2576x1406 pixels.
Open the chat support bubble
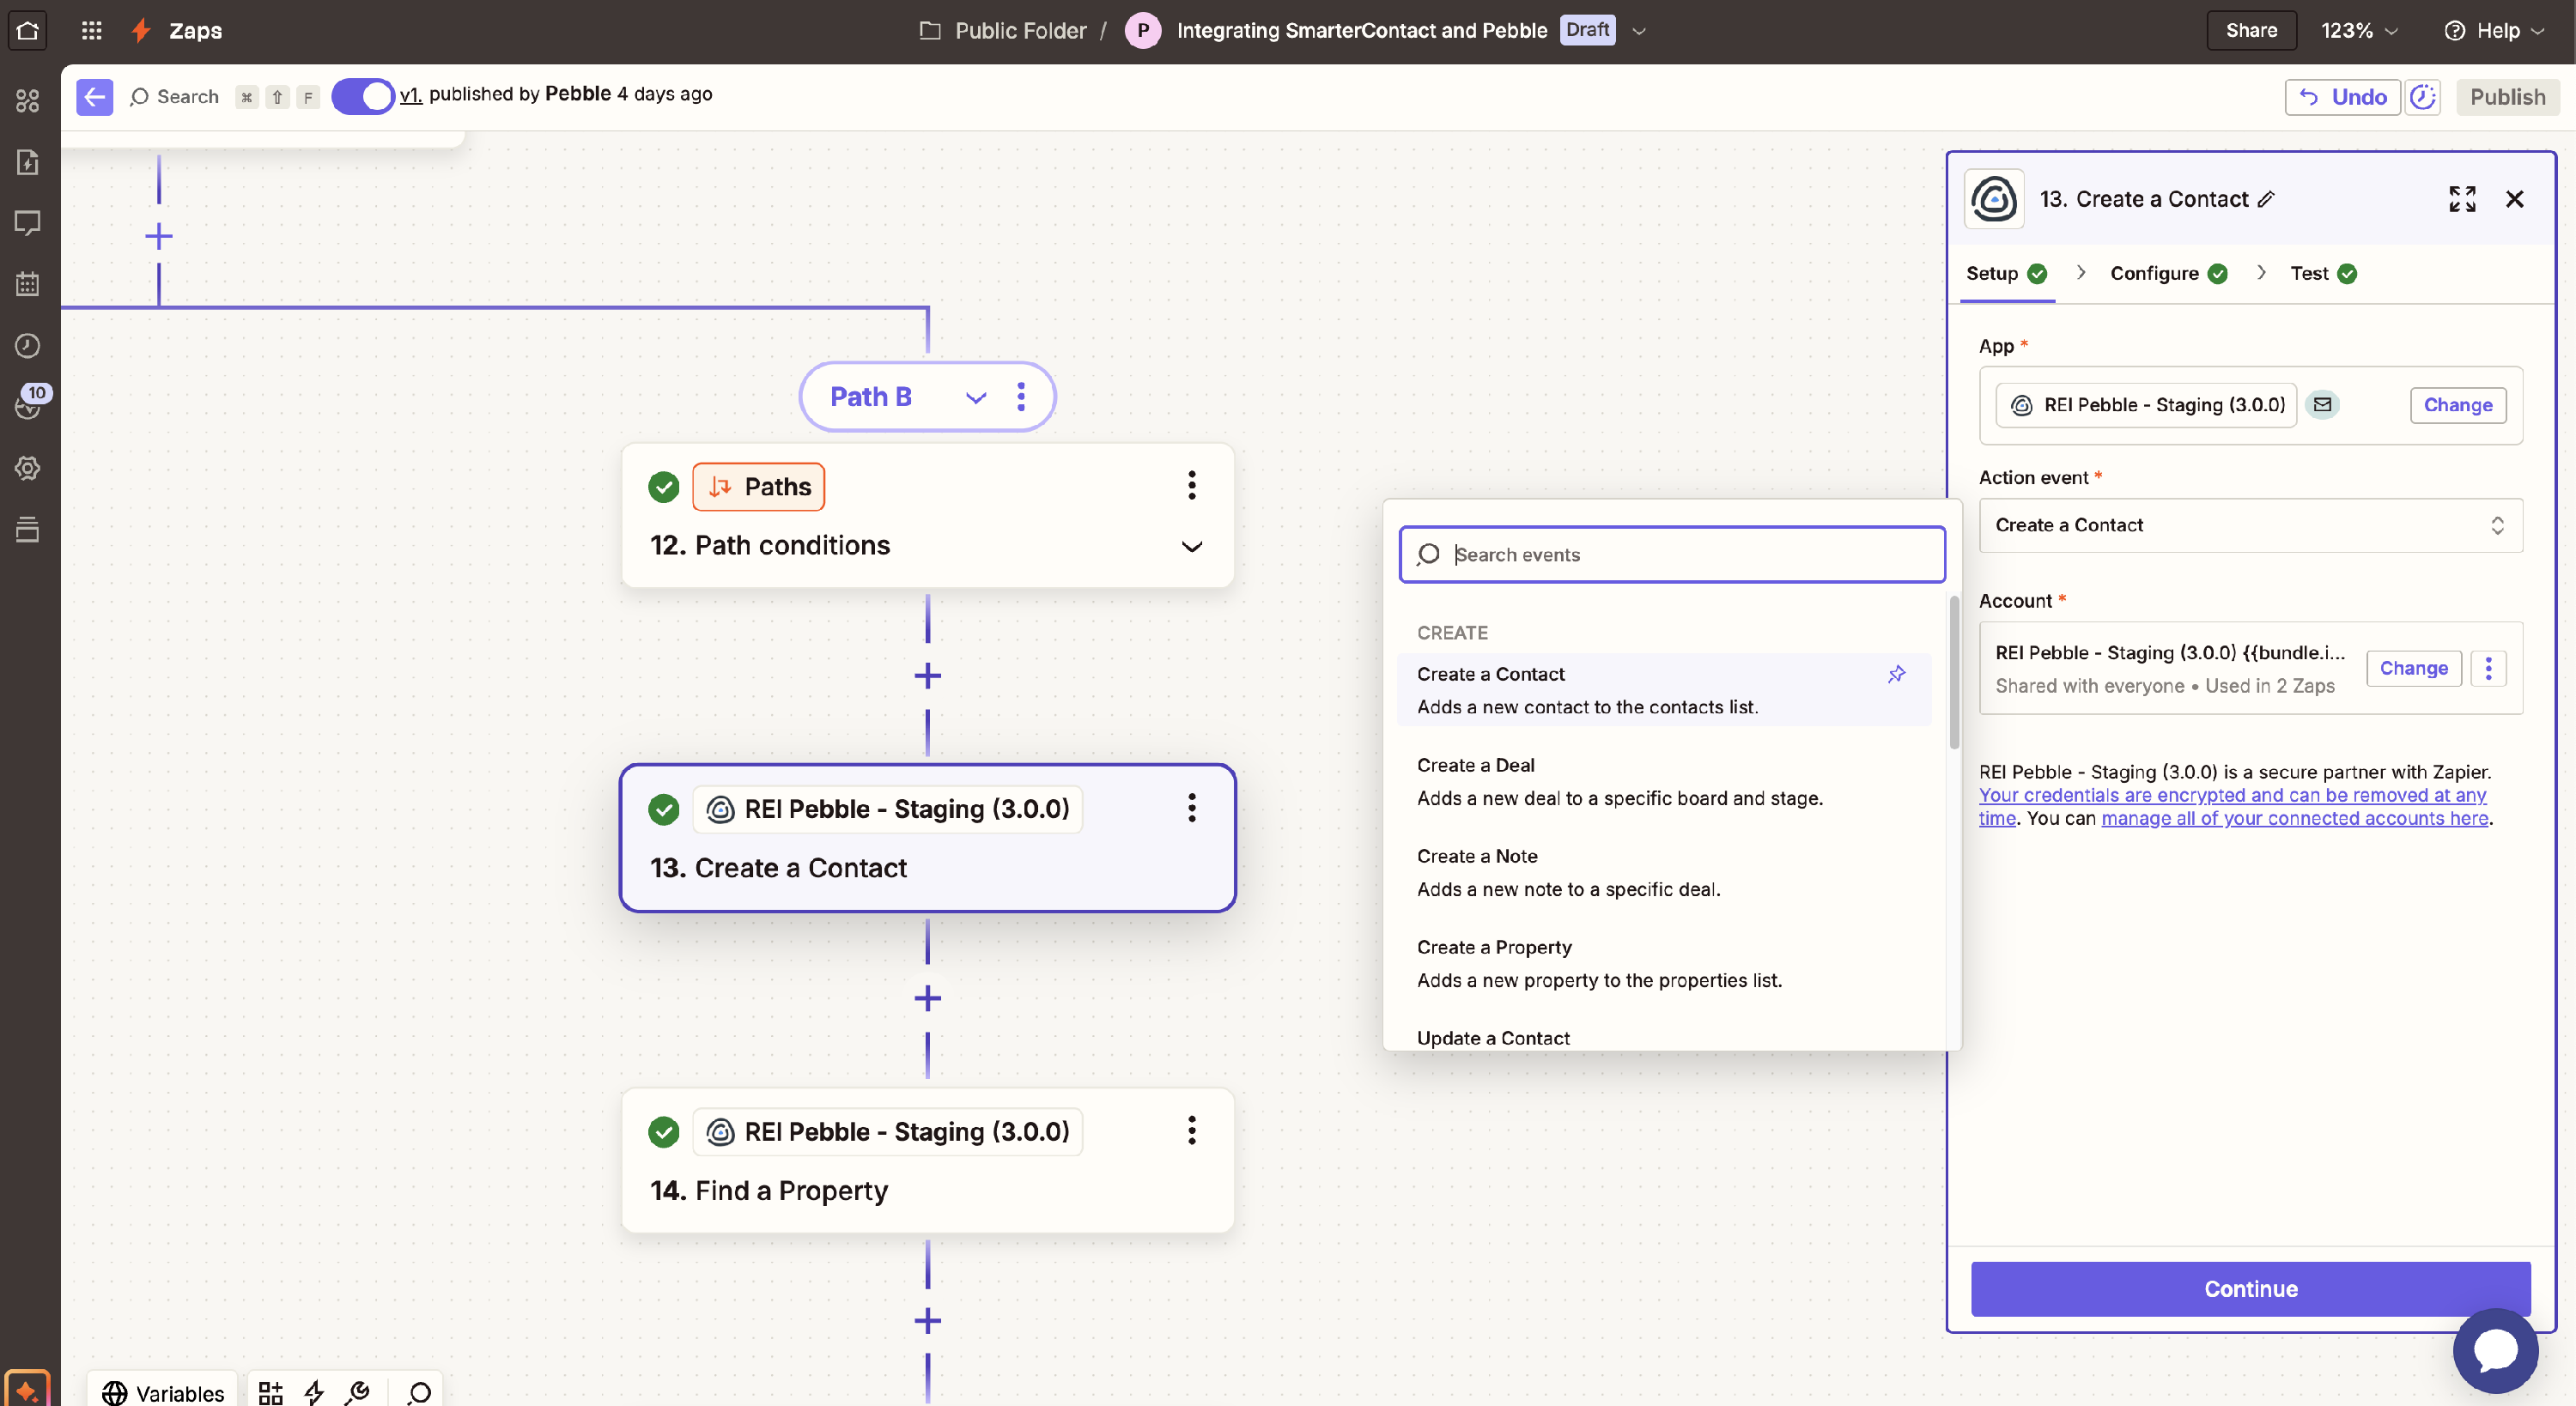(2495, 1350)
